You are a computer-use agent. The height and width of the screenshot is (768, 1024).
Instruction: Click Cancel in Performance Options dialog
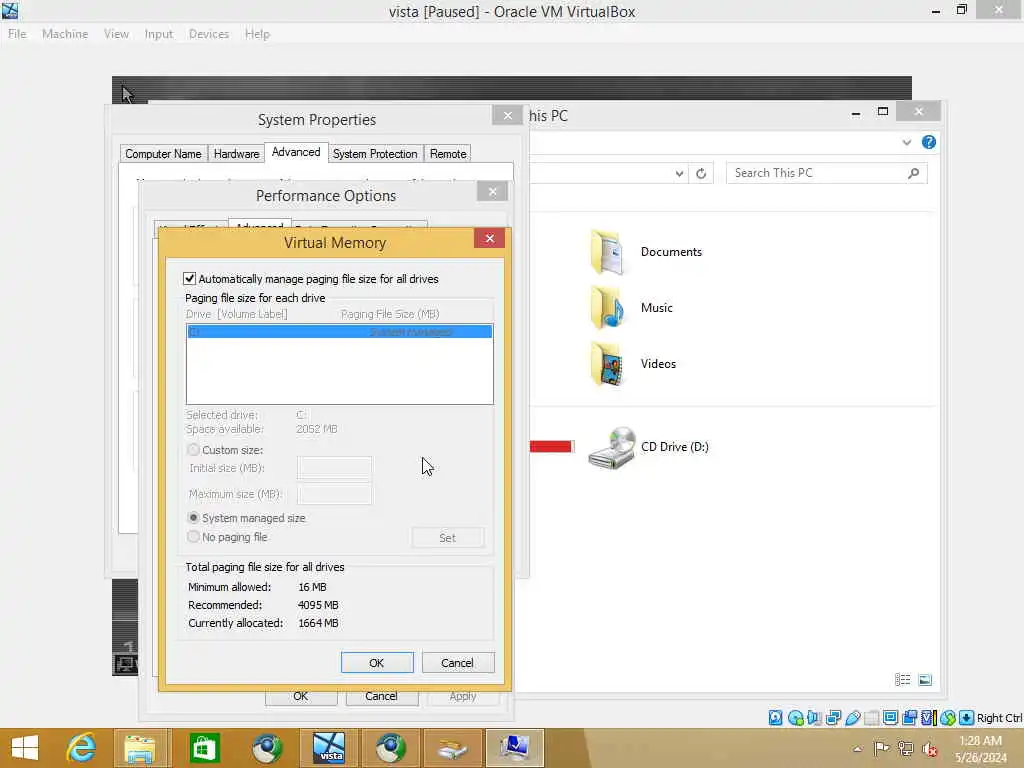pyautogui.click(x=381, y=696)
